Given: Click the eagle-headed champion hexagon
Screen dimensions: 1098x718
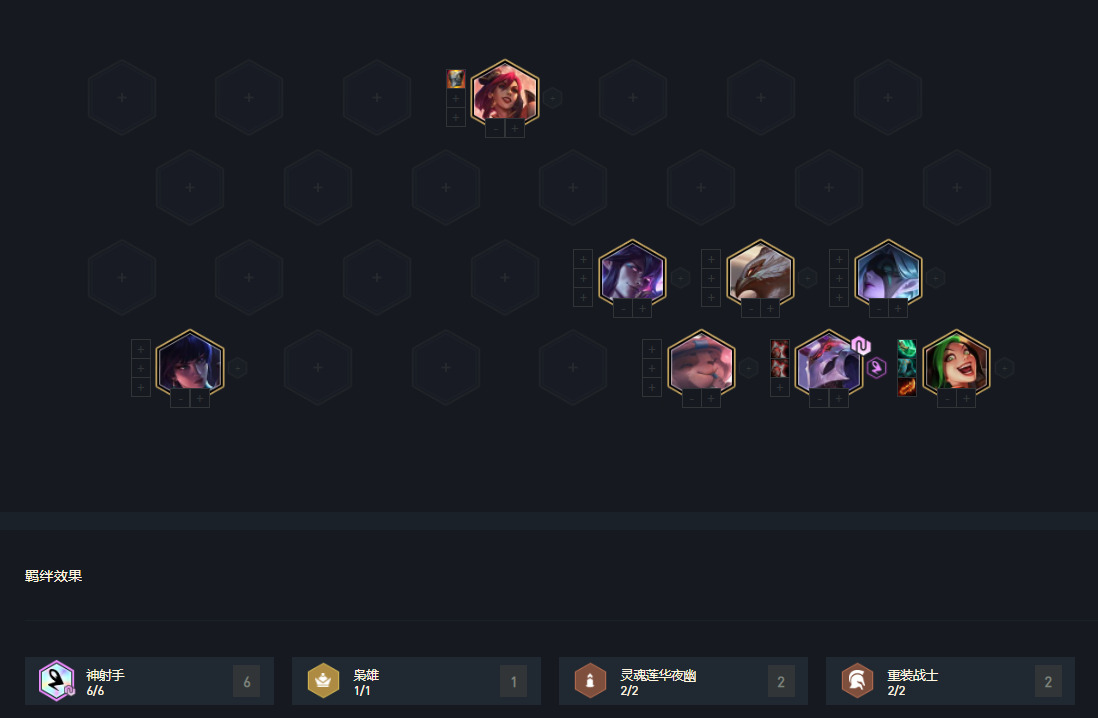Looking at the screenshot, I should [x=760, y=275].
